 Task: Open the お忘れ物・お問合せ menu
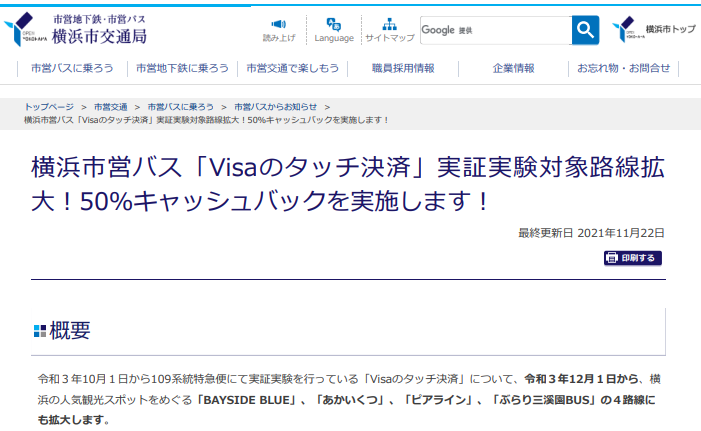(624, 68)
